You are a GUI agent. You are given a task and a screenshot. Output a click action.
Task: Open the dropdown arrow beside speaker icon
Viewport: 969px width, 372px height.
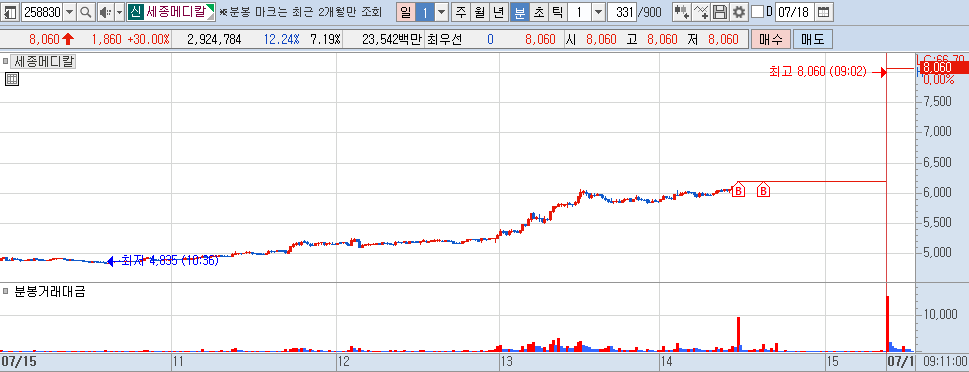(x=119, y=12)
